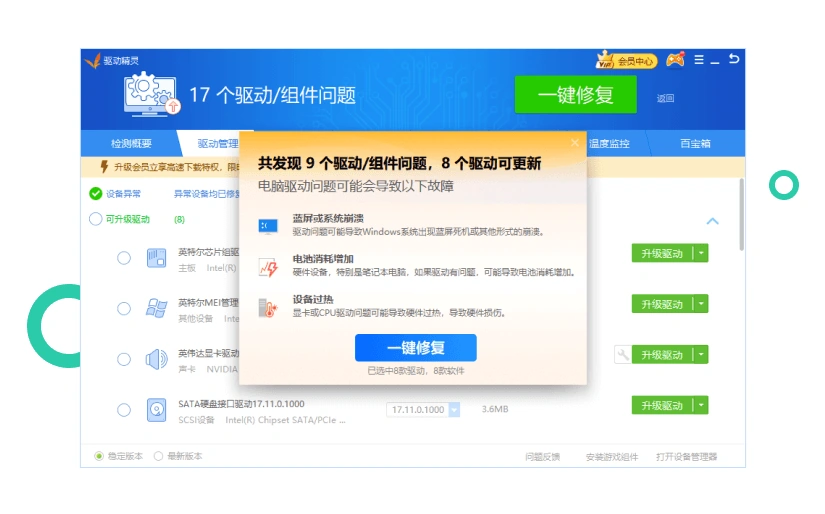Click the green check 设备异常 icon
This screenshot has width=825, height=514.
[95, 194]
